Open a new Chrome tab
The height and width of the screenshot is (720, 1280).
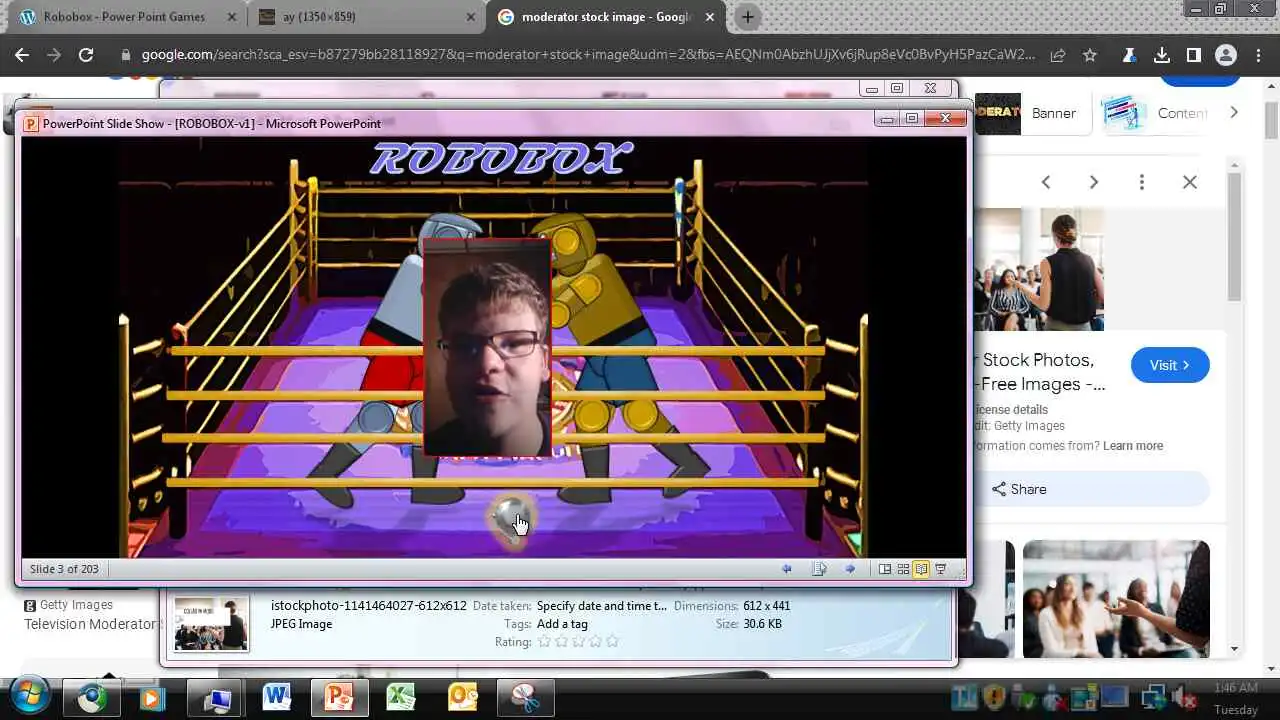(x=747, y=17)
